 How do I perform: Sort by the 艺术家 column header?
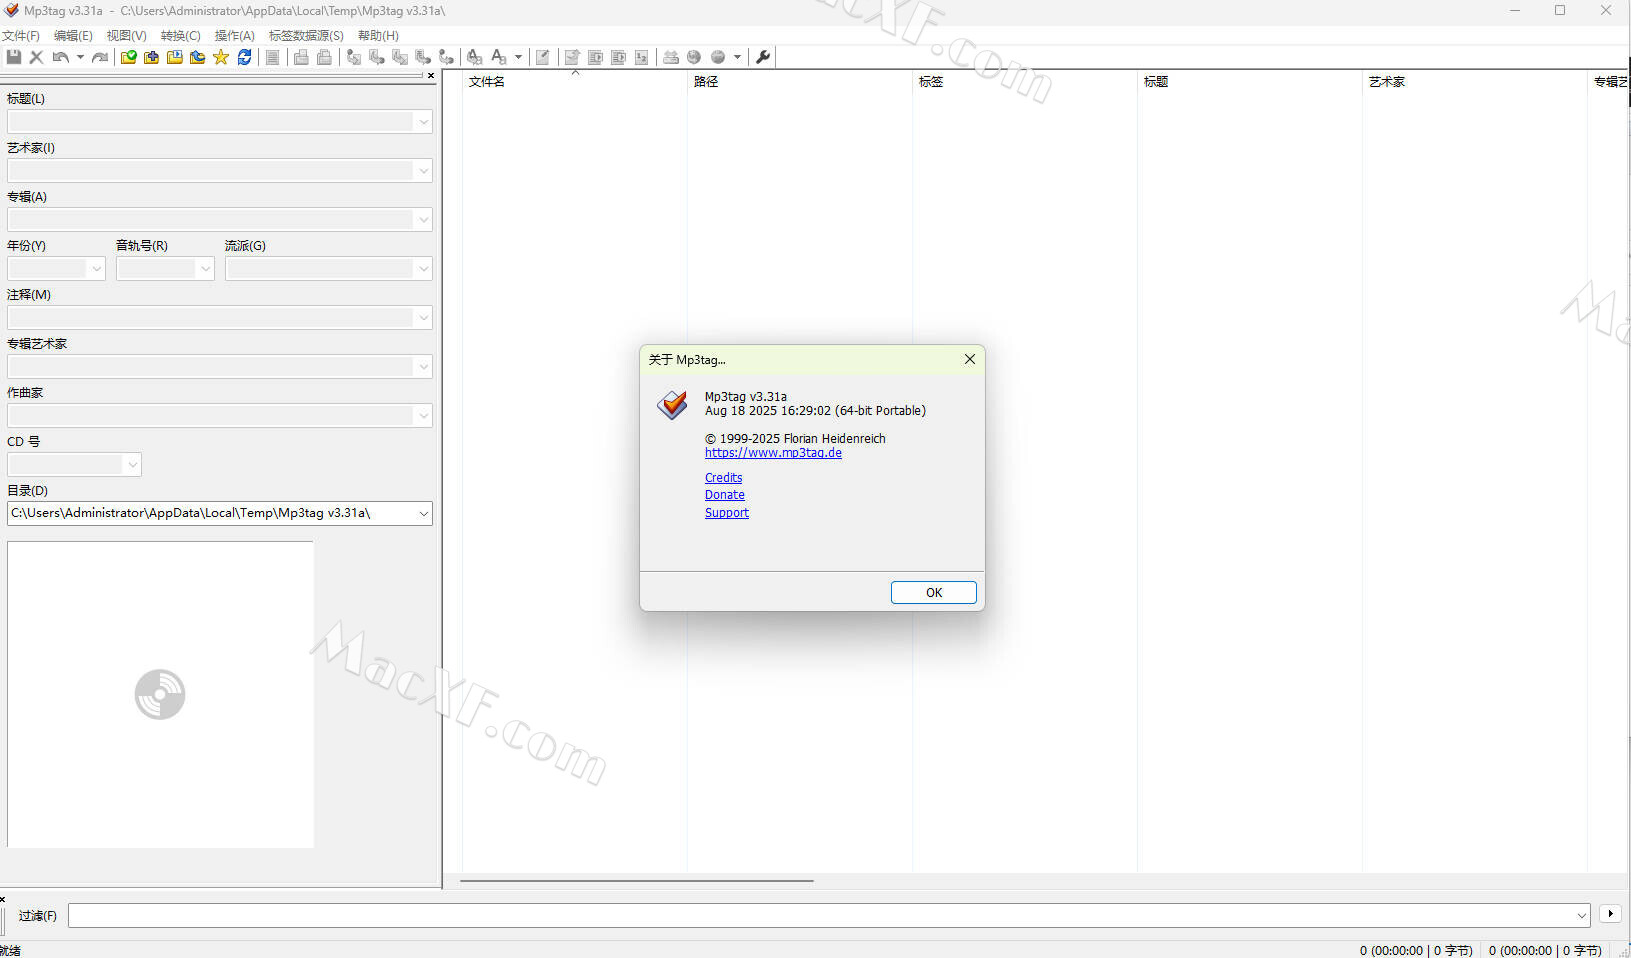pyautogui.click(x=1475, y=82)
